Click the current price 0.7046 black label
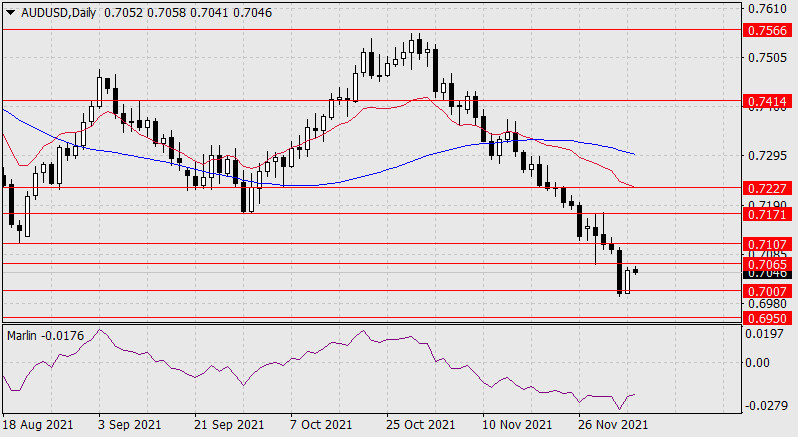The width and height of the screenshot is (798, 437). [767, 275]
